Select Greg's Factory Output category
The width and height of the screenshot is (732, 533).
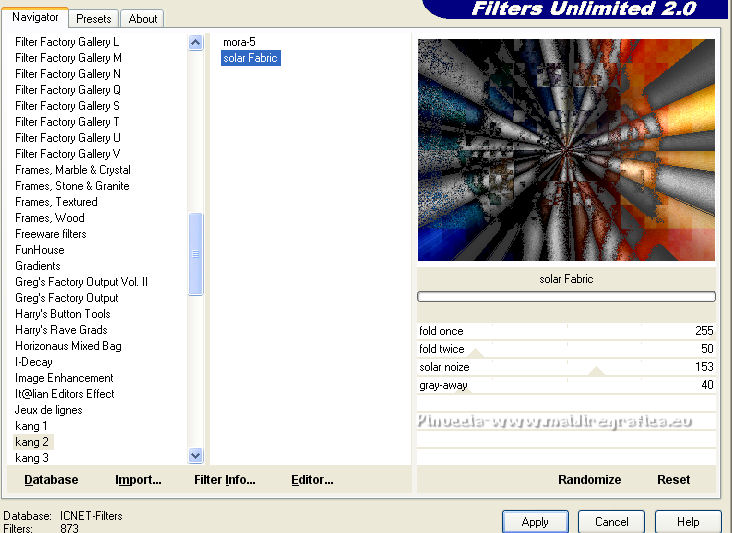click(67, 298)
